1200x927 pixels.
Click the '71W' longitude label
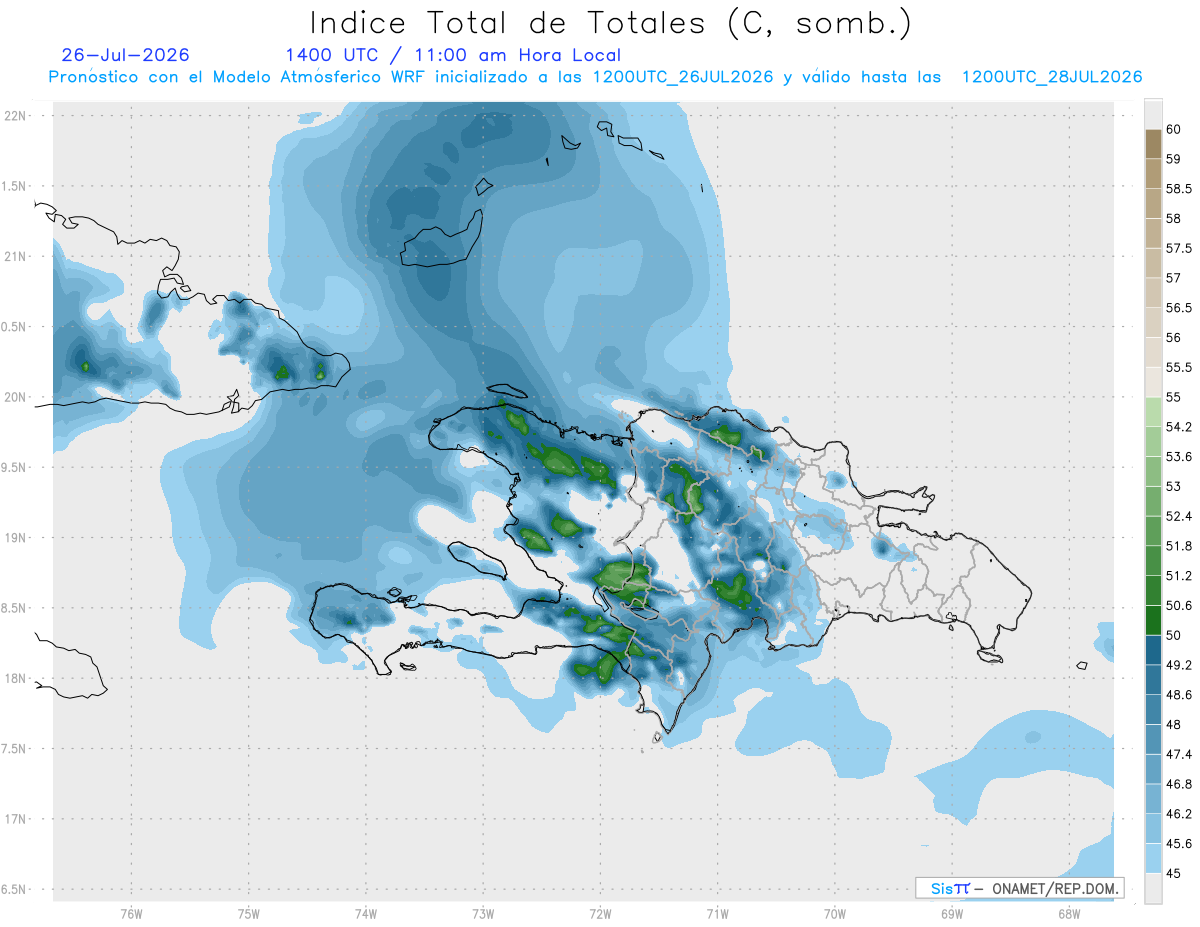pos(717,913)
